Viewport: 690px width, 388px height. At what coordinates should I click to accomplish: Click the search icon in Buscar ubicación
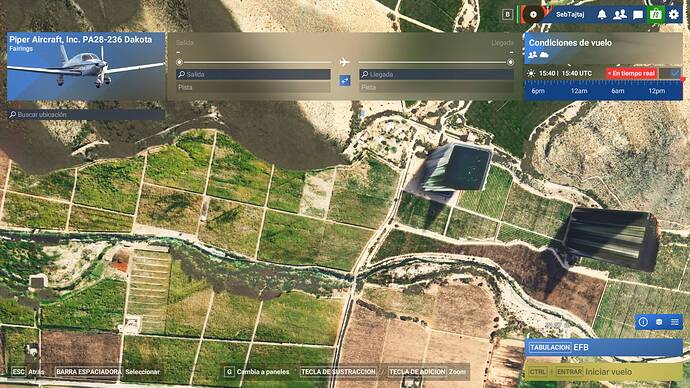point(13,114)
